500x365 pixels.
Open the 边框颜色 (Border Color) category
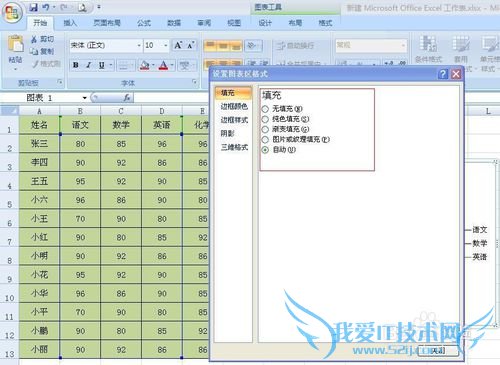pyautogui.click(x=233, y=107)
